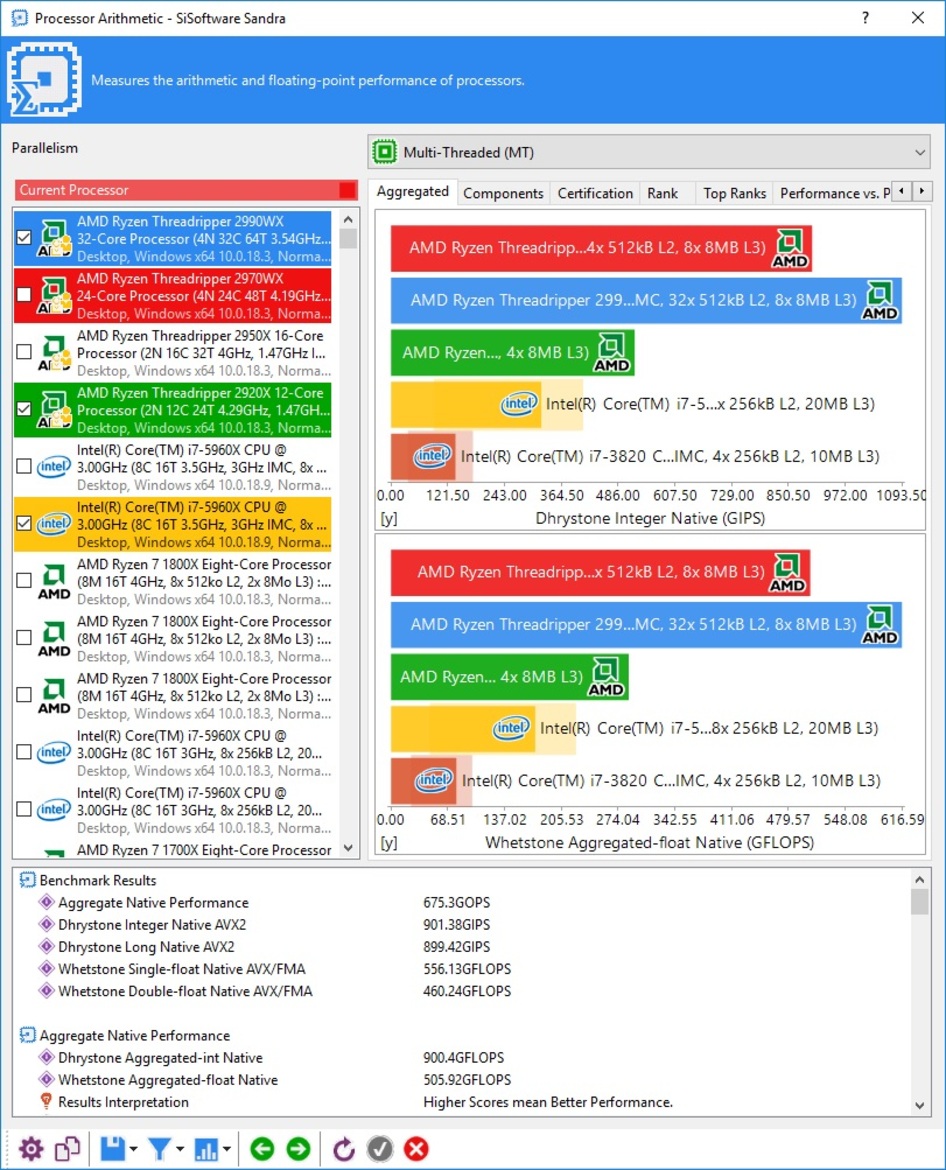946x1170 pixels.
Task: Open the Multi-Threaded (MT) parallelism dropdown
Action: (x=649, y=152)
